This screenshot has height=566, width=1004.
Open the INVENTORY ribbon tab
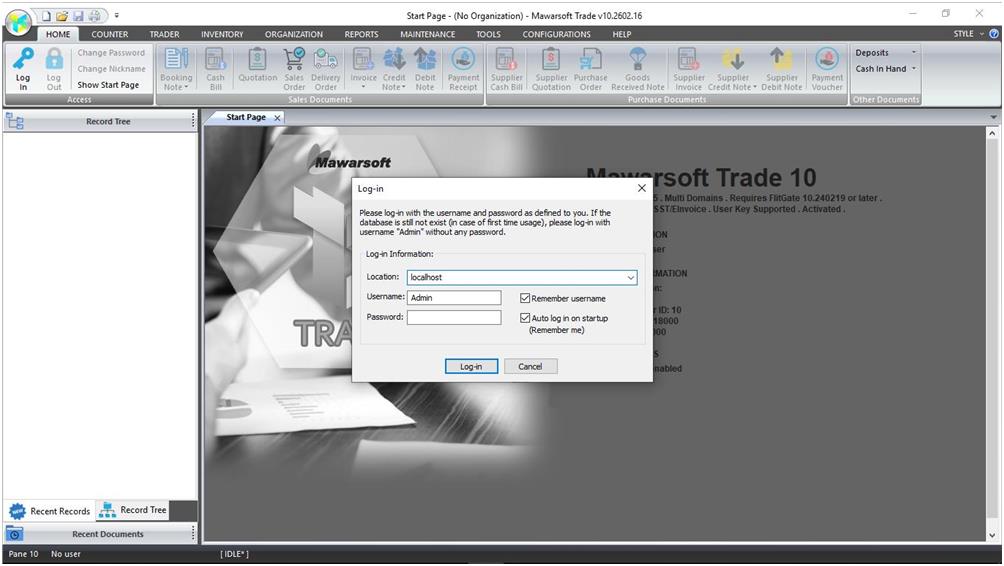[x=222, y=34]
